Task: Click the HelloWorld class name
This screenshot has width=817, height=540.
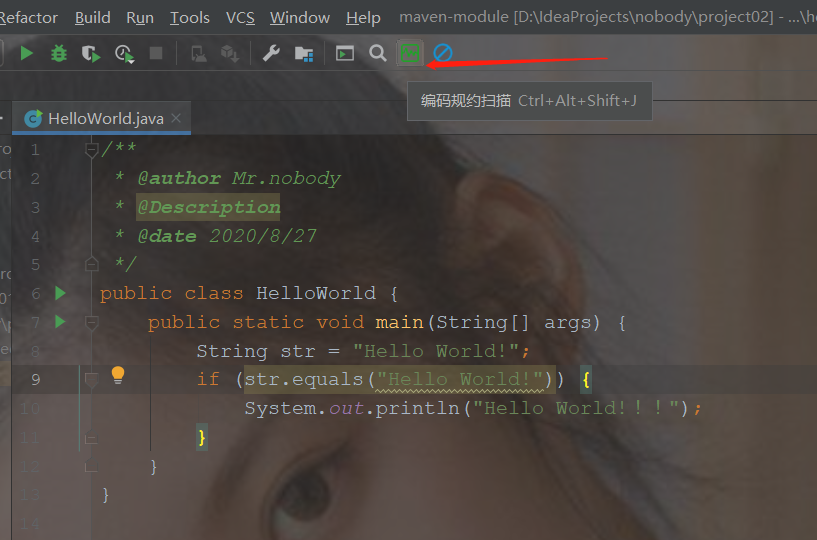Action: tap(316, 293)
